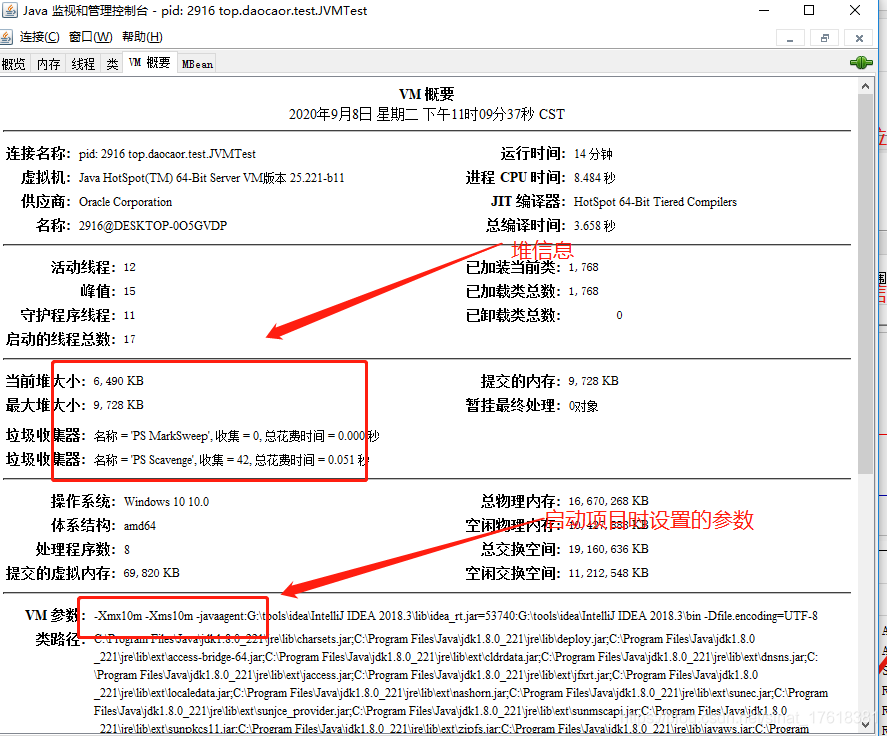The height and width of the screenshot is (736, 887).
Task: Click total swap space 19,160,636 KB
Action: [x=608, y=549]
